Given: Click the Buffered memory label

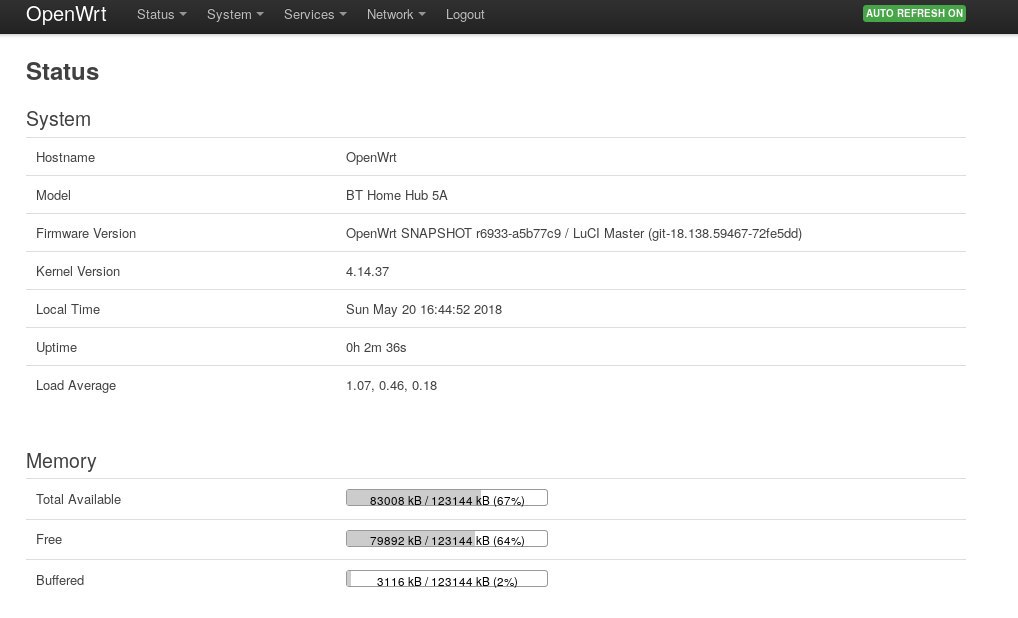Looking at the screenshot, I should (x=60, y=580).
